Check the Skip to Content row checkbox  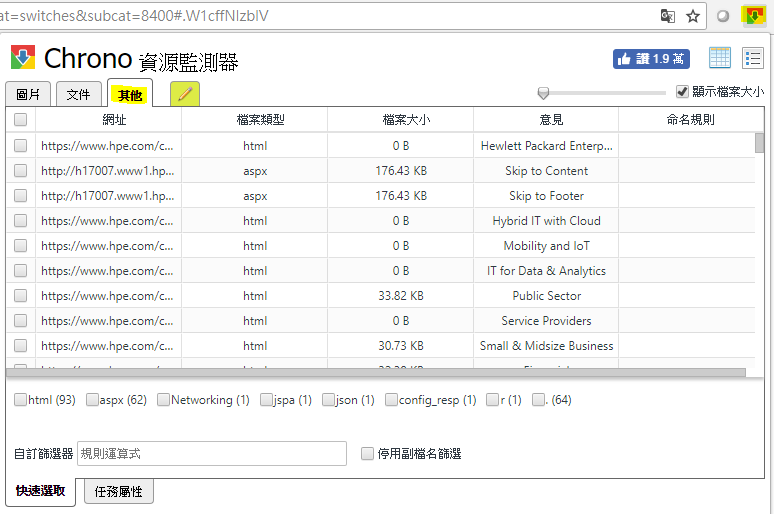coord(21,170)
